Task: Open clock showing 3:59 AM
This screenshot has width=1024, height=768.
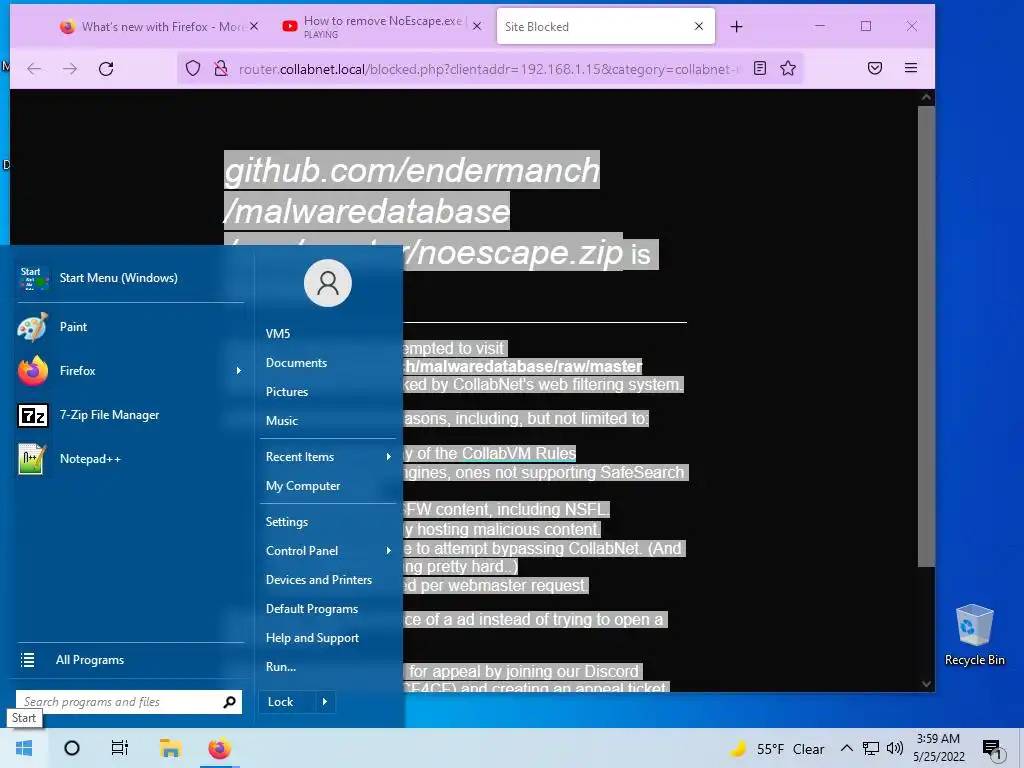Action: tap(938, 748)
